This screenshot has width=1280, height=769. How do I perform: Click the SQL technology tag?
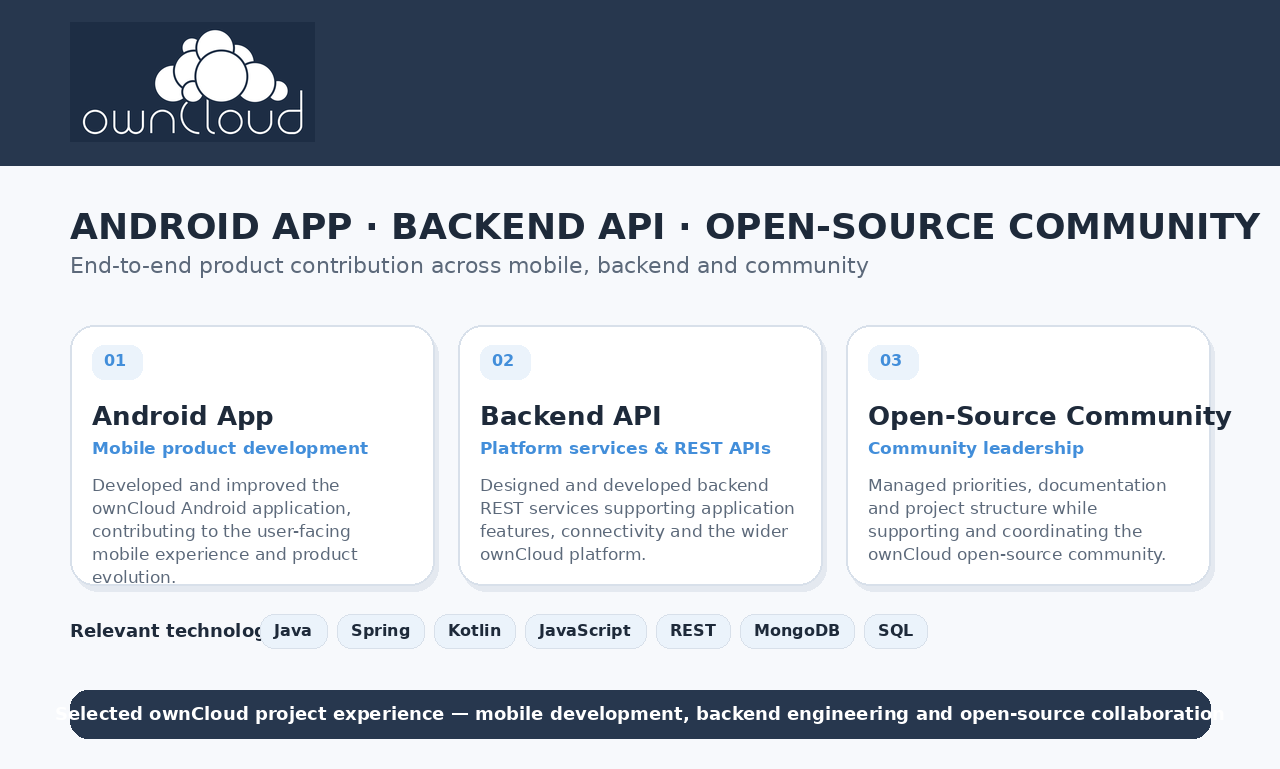point(896,631)
